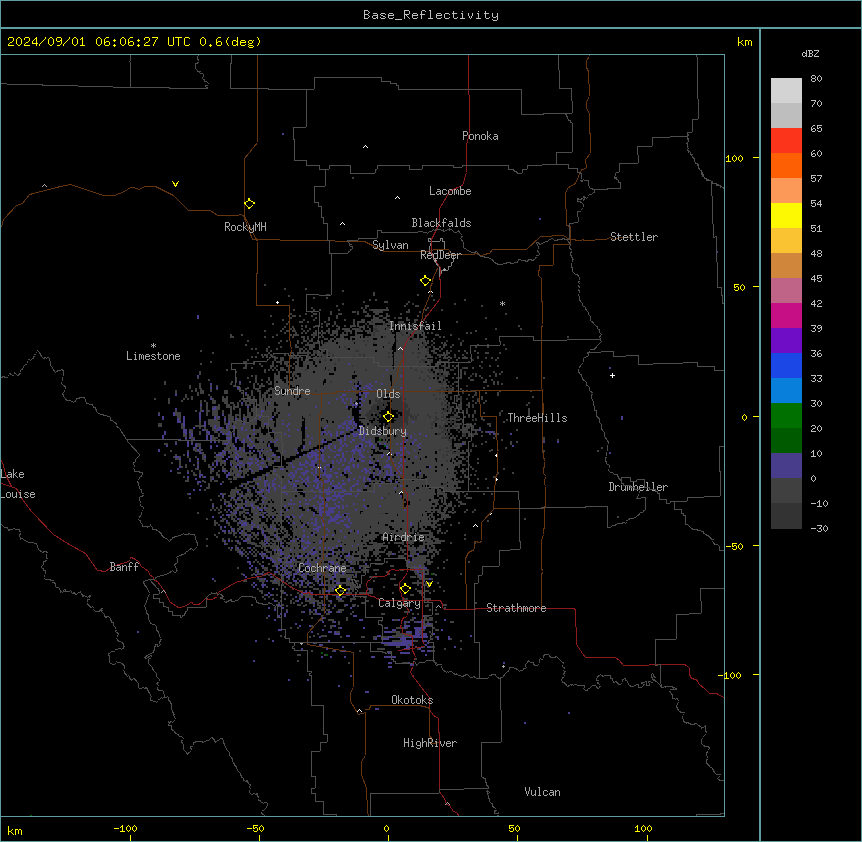Viewport: 862px width, 842px height.
Task: Select the violet purple swatch between 39 and 36
Action: pyautogui.click(x=786, y=341)
